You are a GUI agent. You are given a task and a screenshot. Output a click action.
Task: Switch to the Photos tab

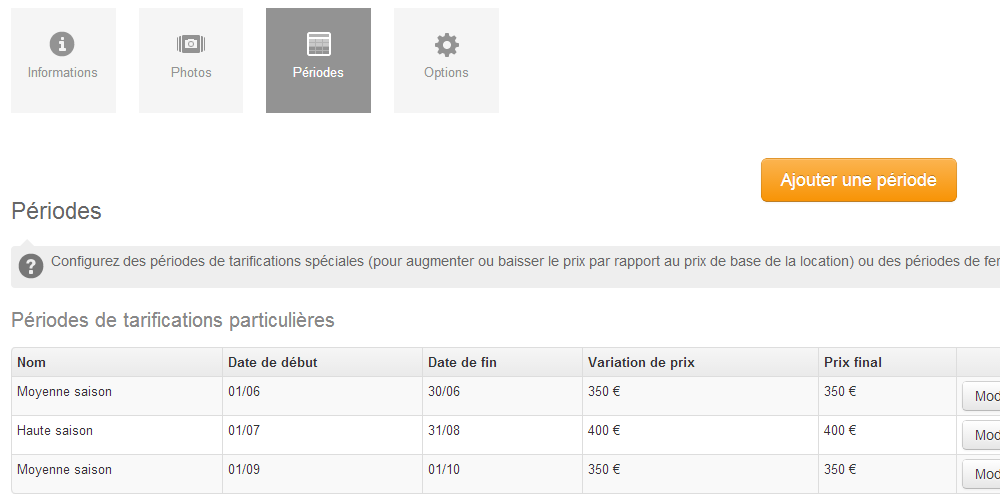(x=191, y=61)
